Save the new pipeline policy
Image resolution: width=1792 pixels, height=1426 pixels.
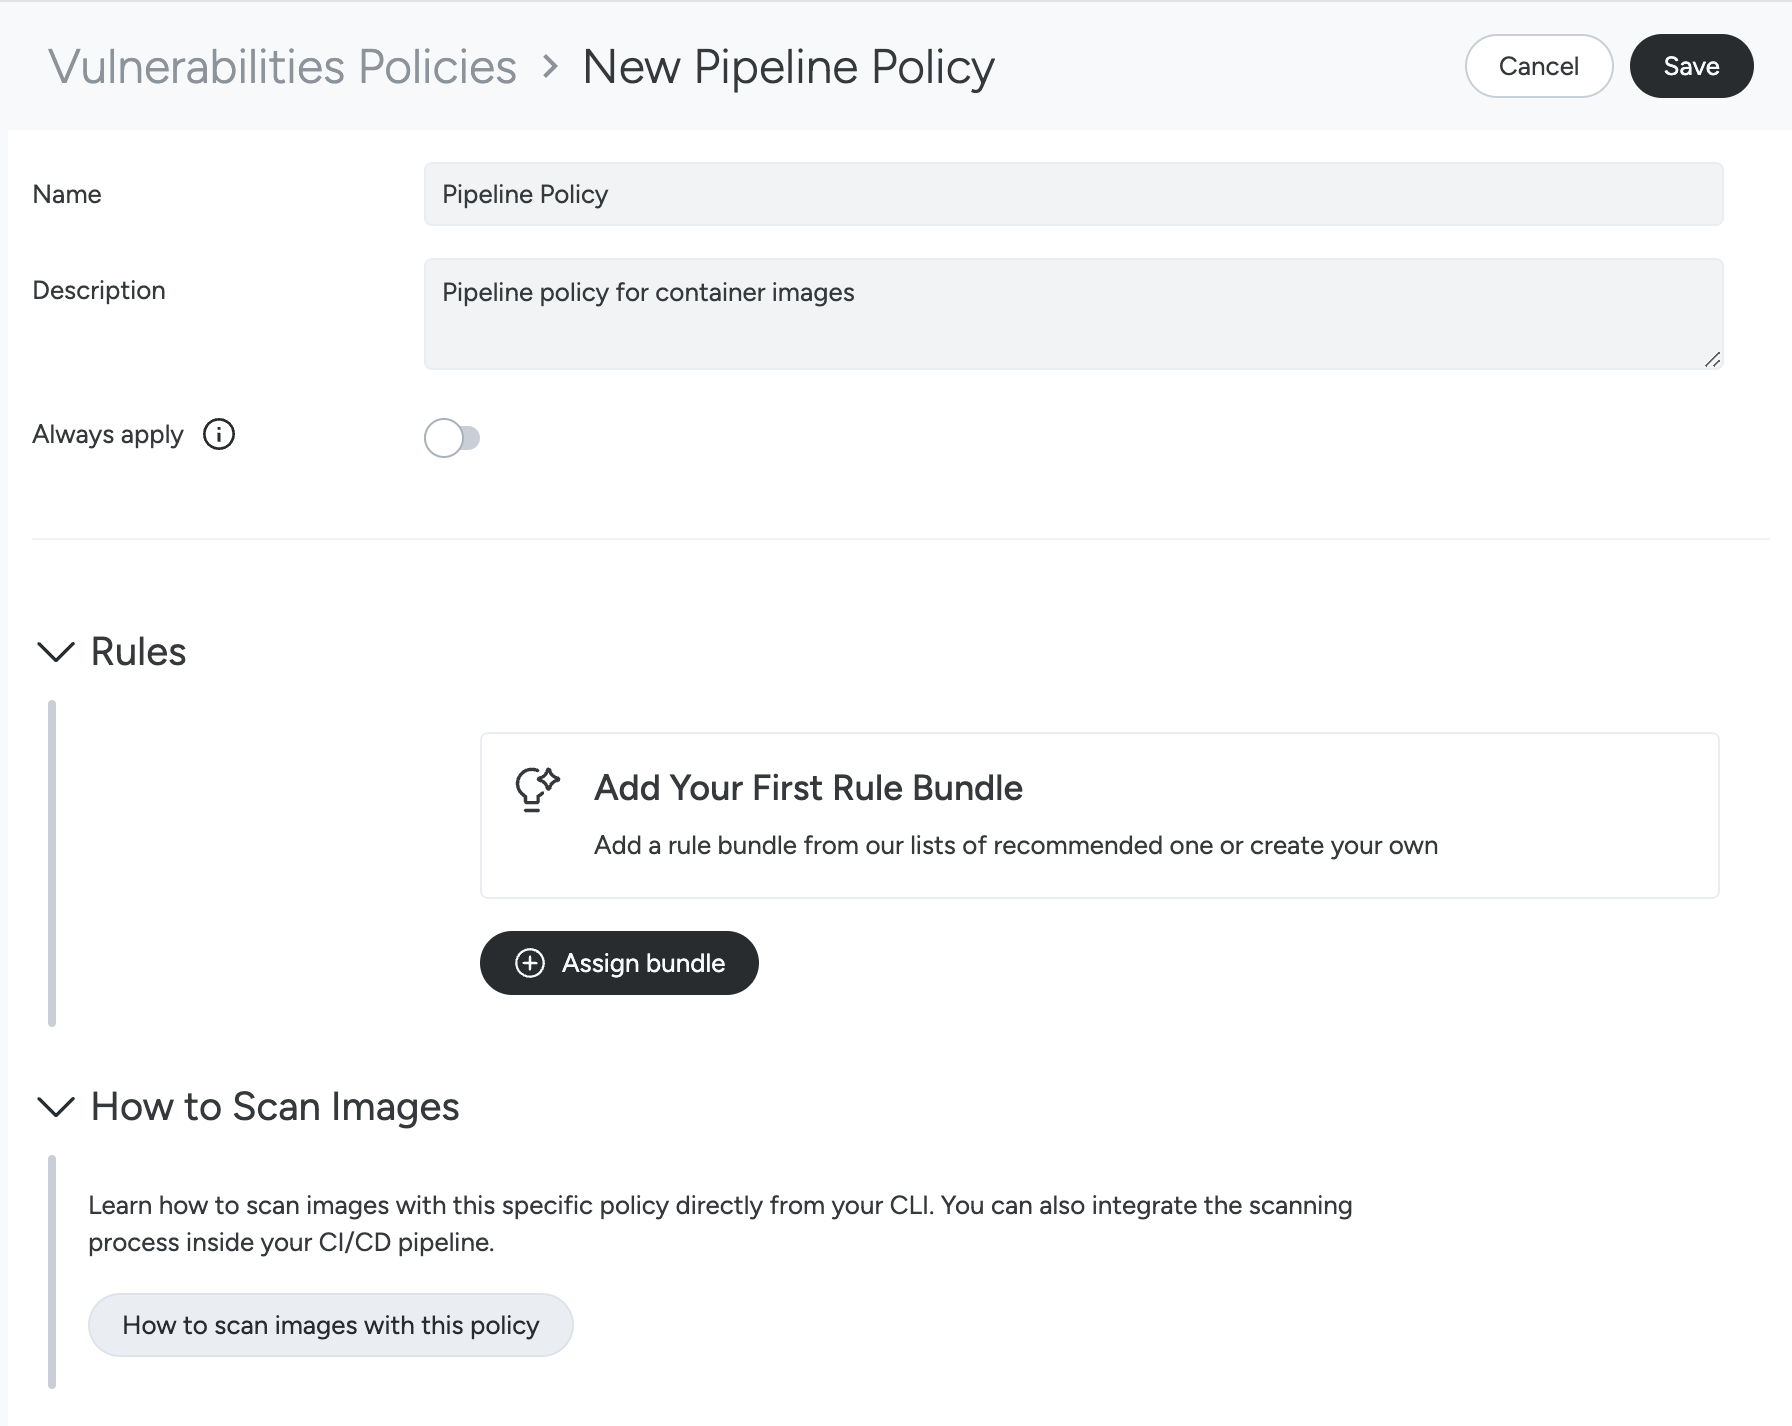pos(1691,66)
